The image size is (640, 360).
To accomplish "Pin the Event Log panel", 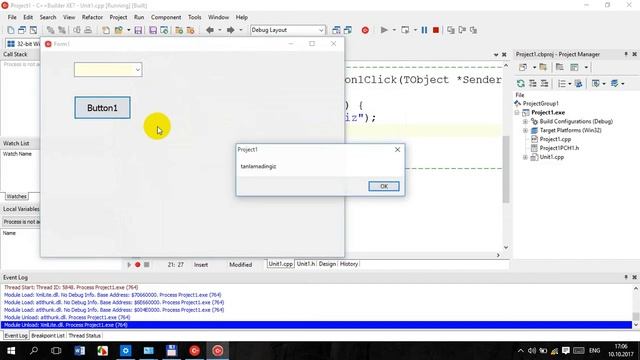I will click(626, 277).
